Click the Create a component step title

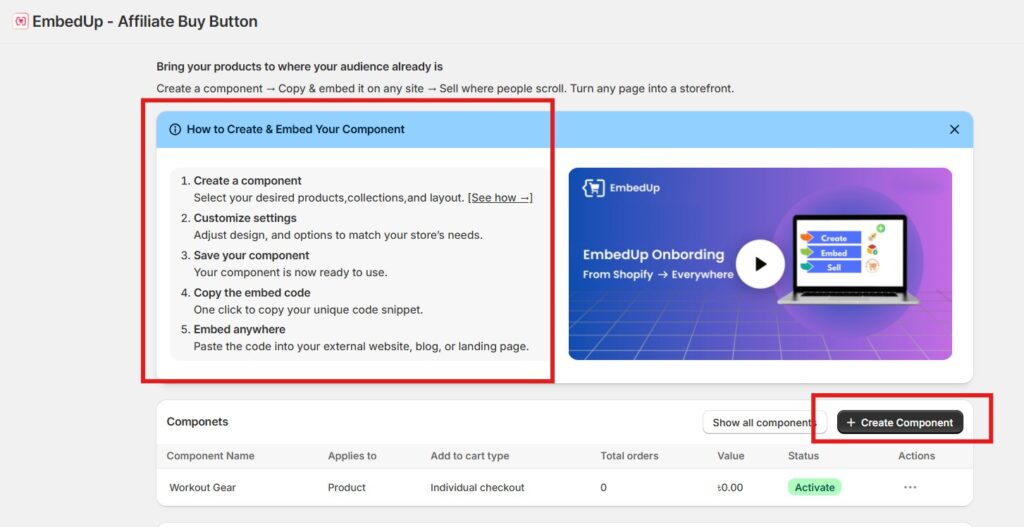pos(248,181)
